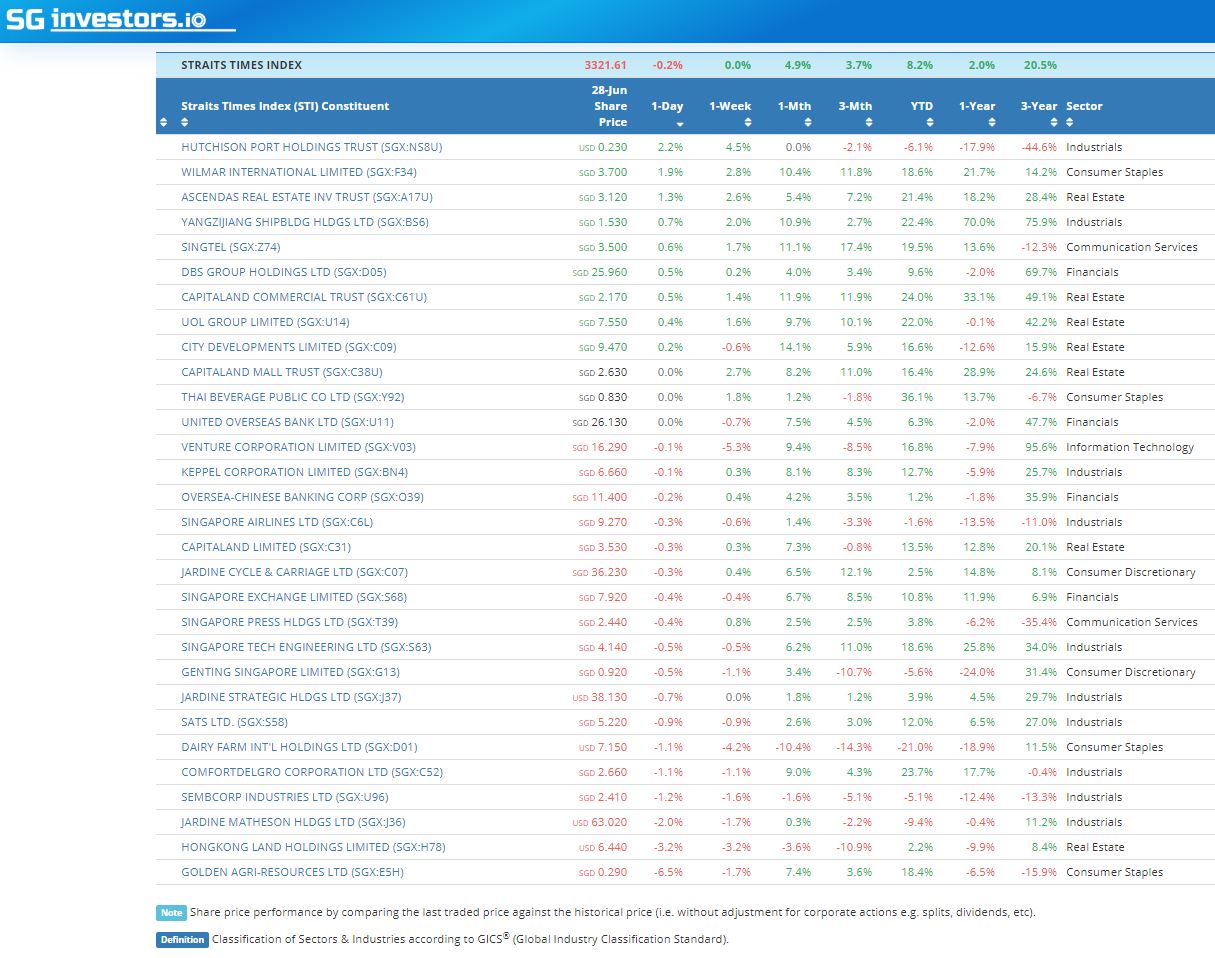Screen dimensions: 1215x958
Task: Open Dairy Farm Int'l Holdings Ltd link
Action: coord(299,747)
